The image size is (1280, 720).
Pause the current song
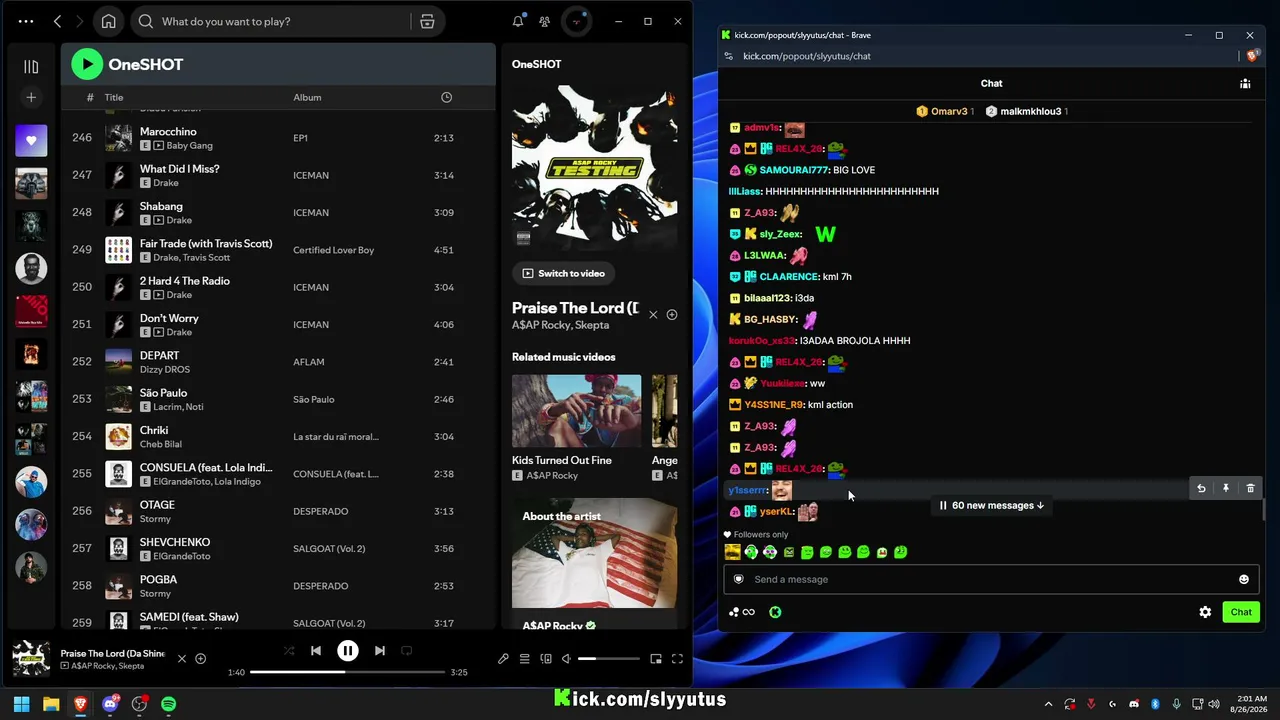[348, 650]
